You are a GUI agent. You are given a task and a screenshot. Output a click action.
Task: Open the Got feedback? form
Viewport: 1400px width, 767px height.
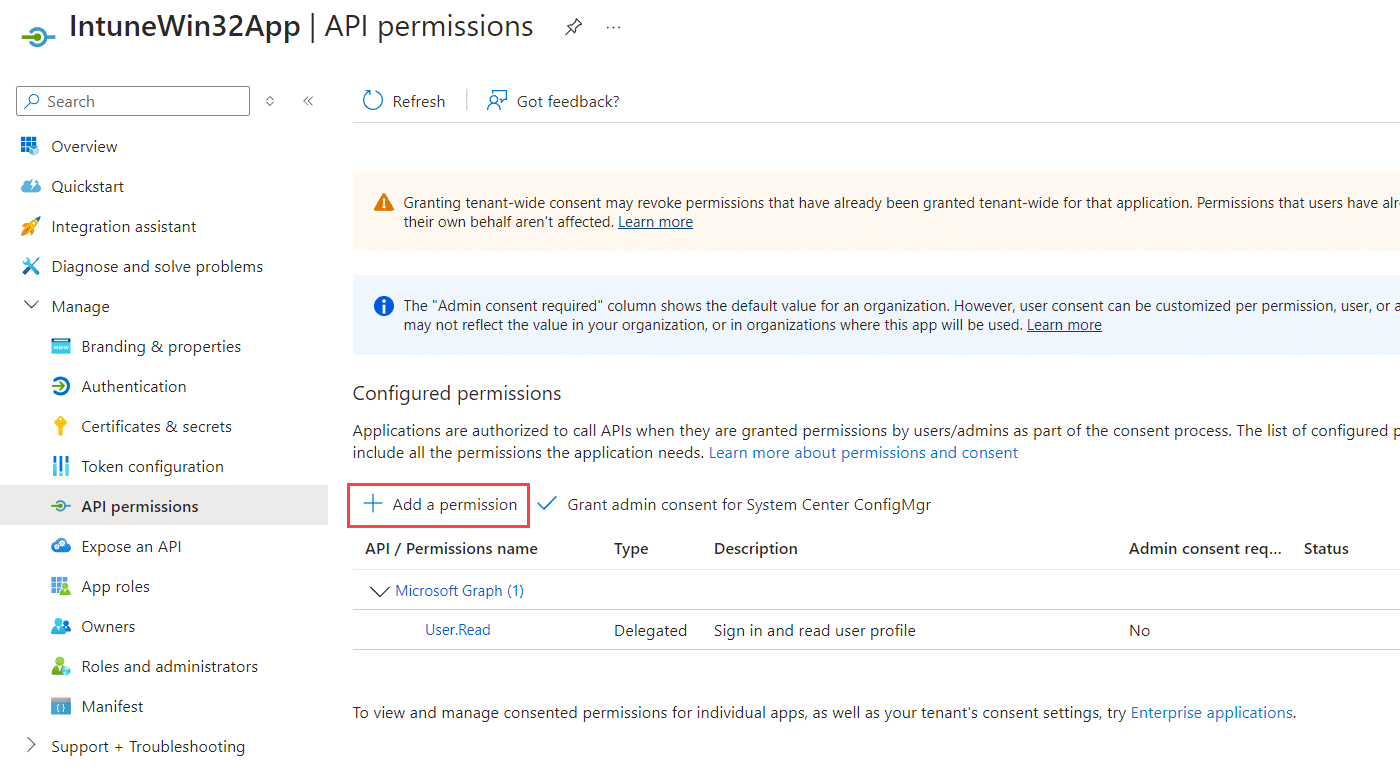[553, 100]
